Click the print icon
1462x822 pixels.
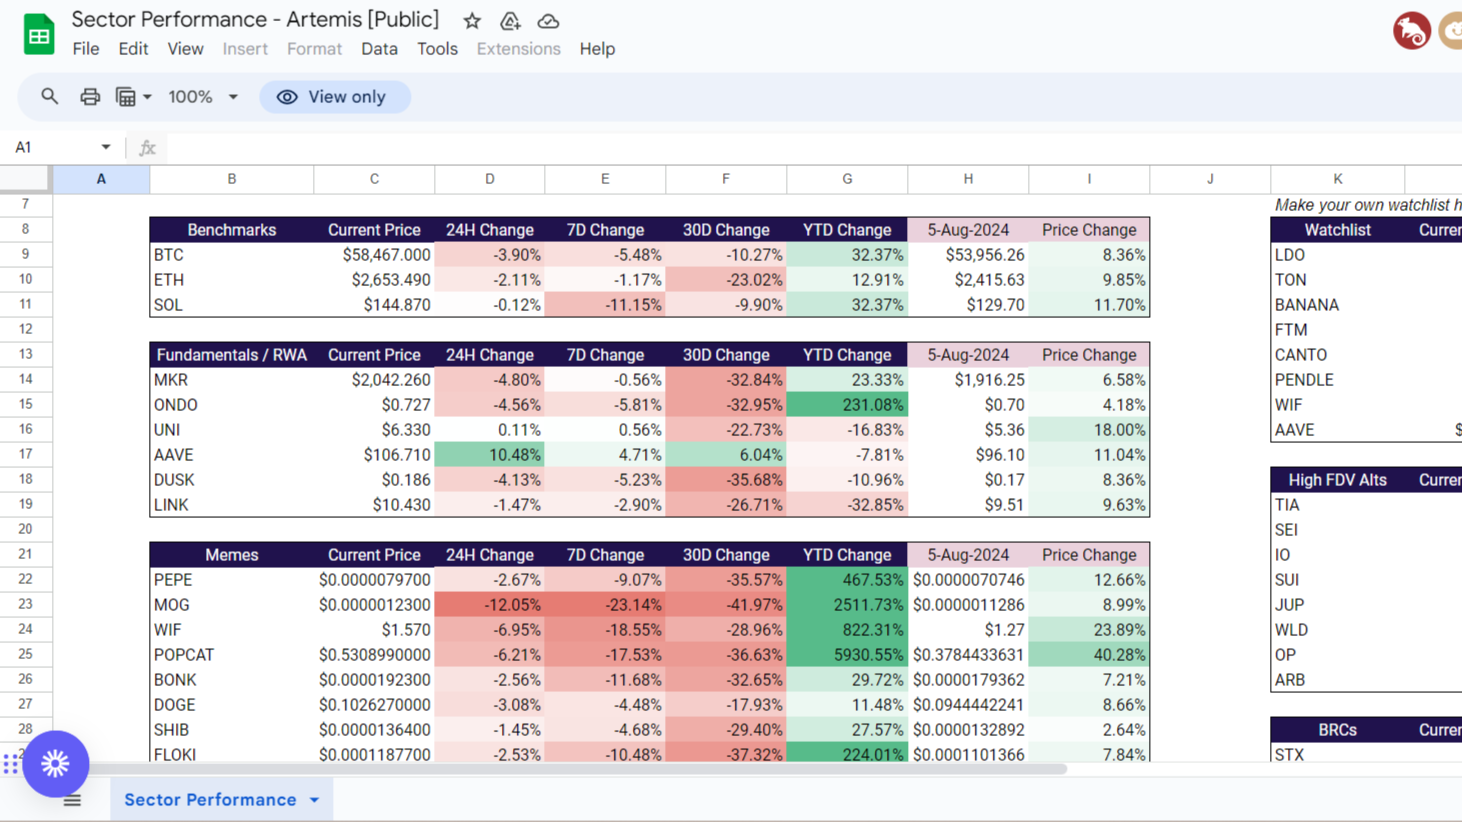(90, 97)
